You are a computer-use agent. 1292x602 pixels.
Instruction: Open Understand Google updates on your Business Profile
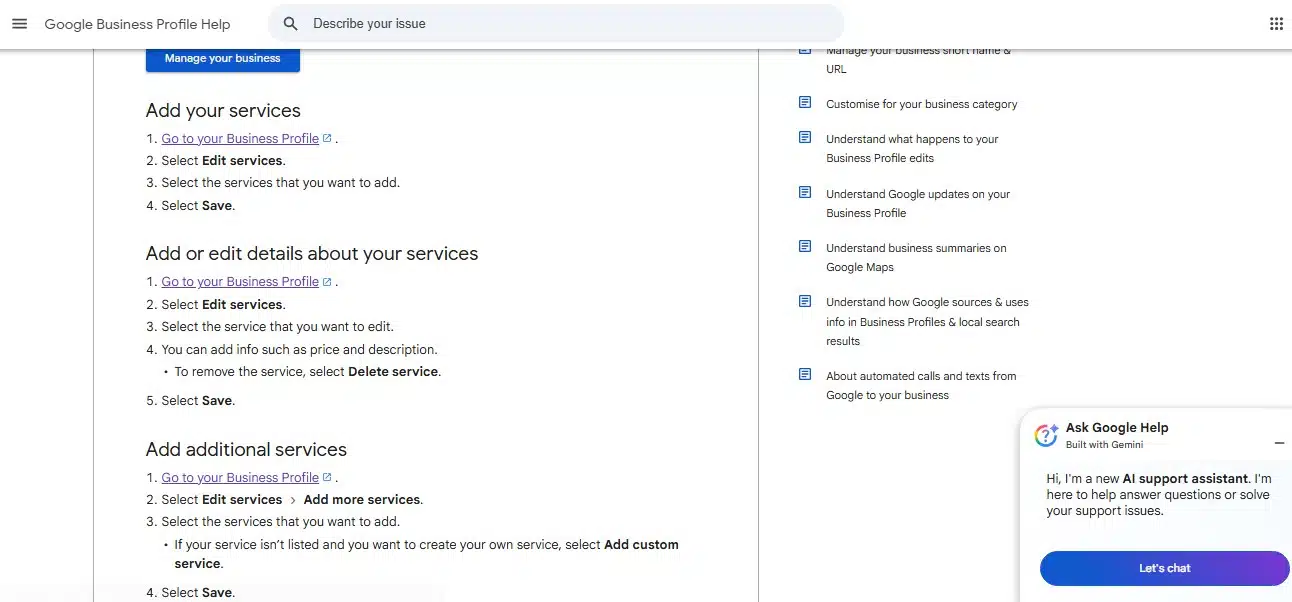click(x=918, y=203)
